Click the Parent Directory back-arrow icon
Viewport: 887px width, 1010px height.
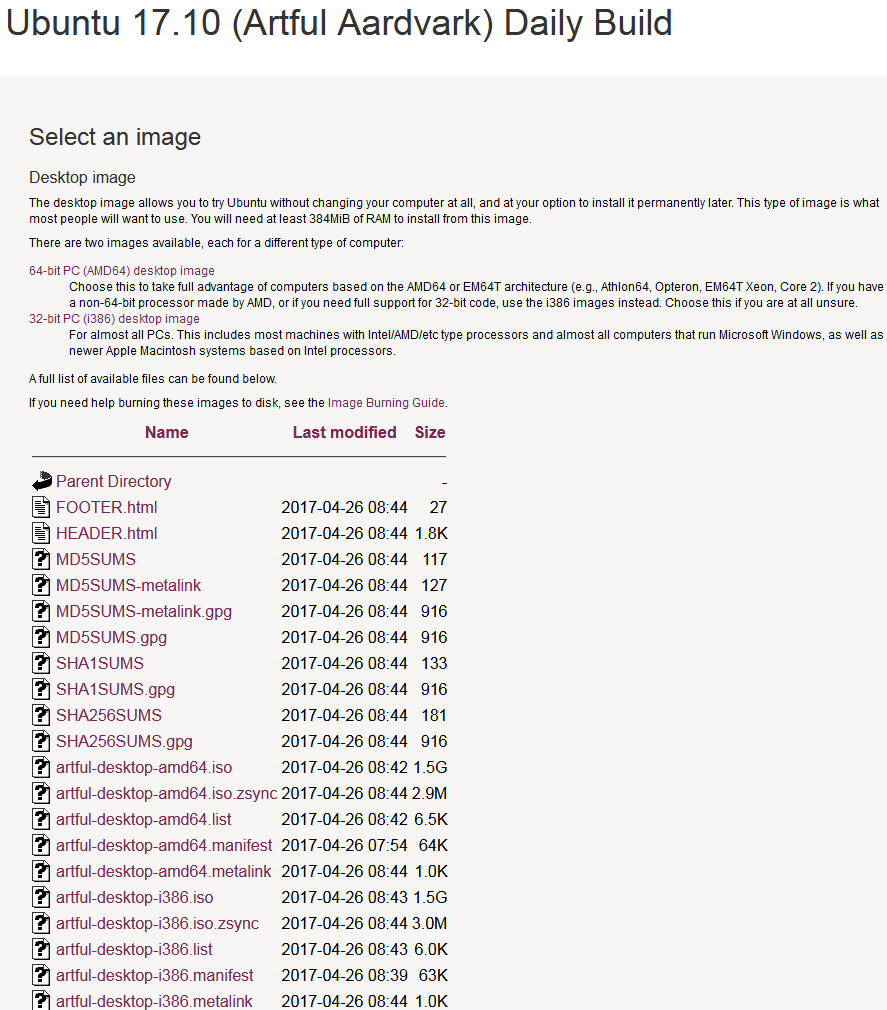point(42,481)
